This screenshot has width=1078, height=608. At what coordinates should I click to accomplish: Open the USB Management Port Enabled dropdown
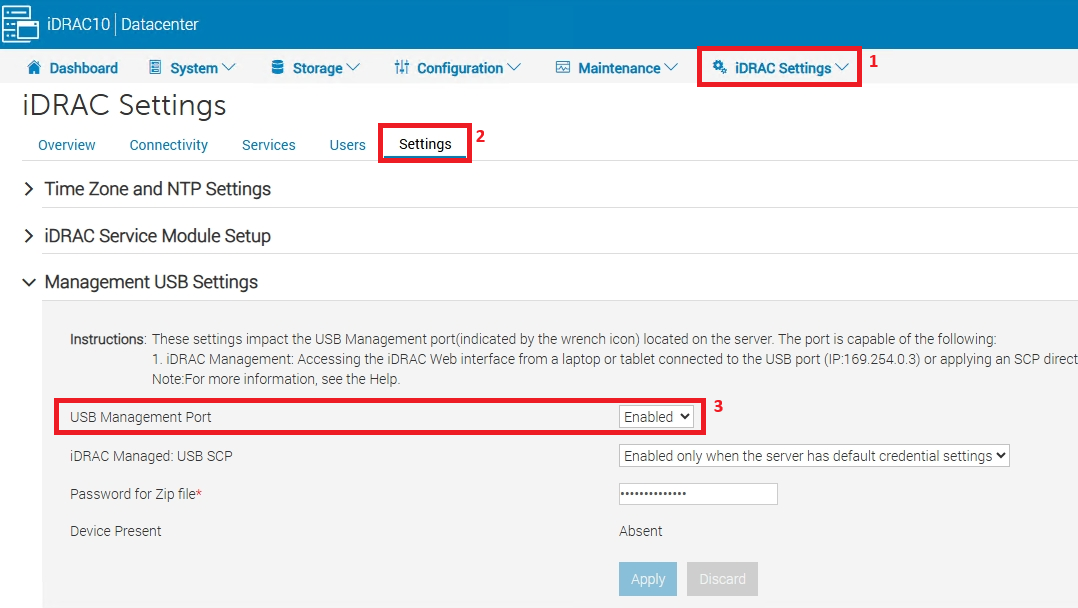coord(656,417)
